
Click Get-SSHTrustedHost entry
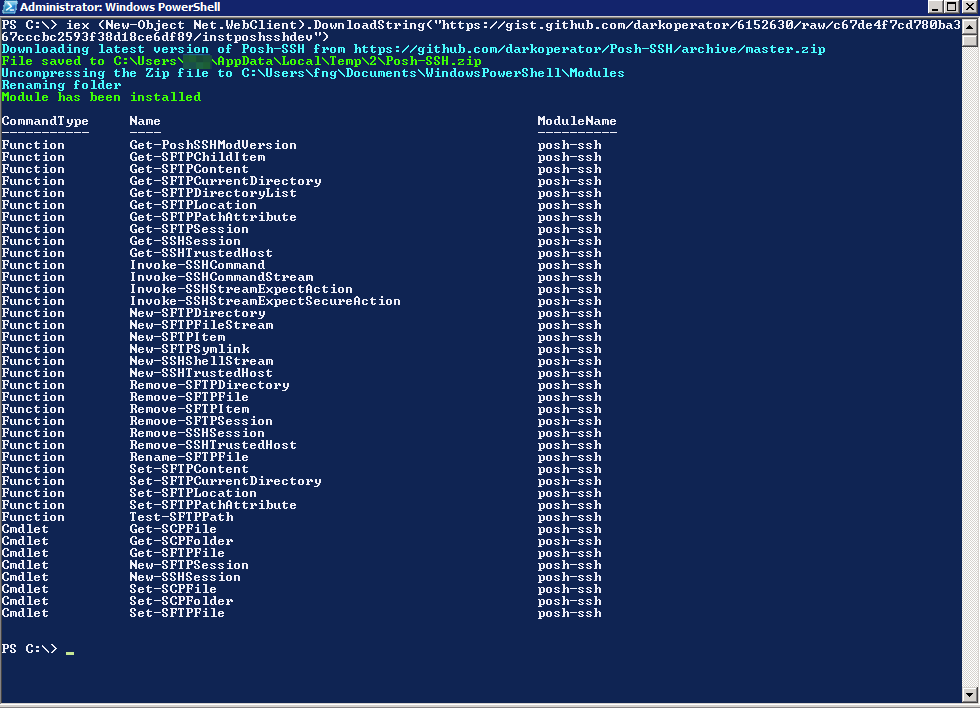[x=201, y=253]
